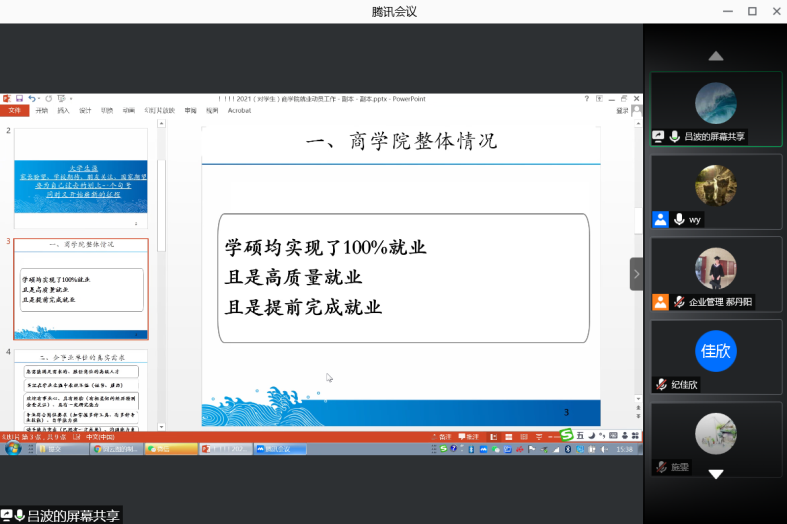
Task: Click the PowerPoint save icon in quick access
Action: (x=18, y=98)
